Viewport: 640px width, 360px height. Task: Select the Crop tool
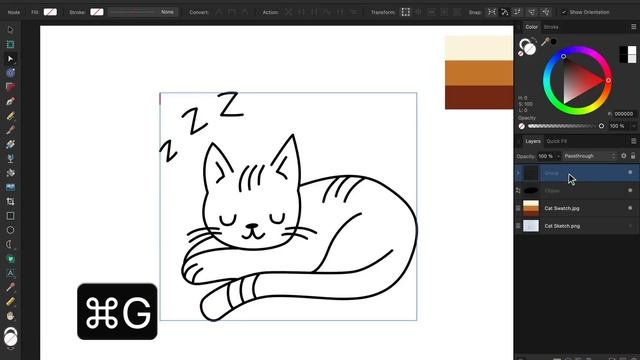[x=11, y=202]
